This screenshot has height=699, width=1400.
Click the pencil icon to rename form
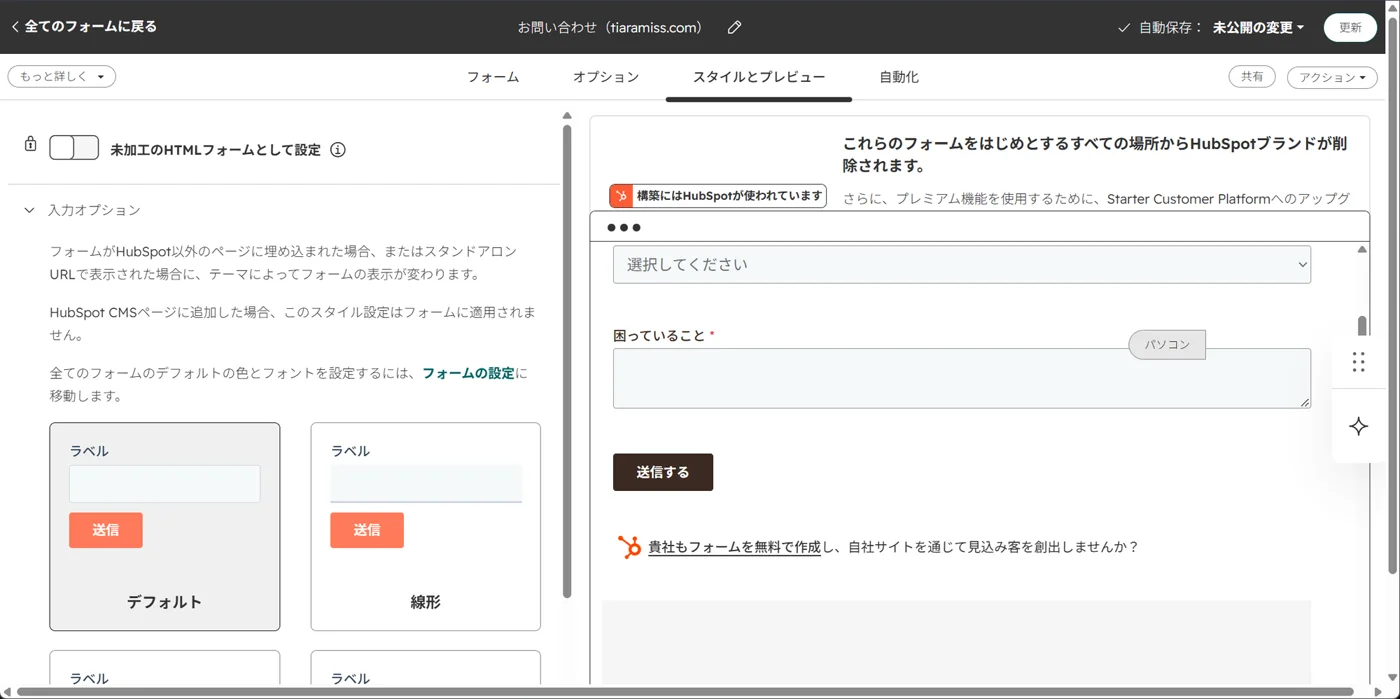coord(734,27)
